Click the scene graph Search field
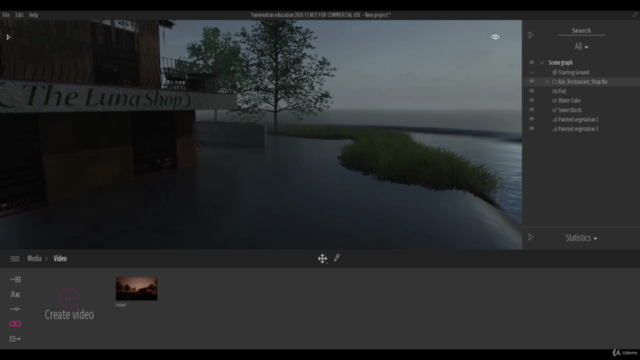Image resolution: width=640 pixels, height=360 pixels. (x=581, y=31)
